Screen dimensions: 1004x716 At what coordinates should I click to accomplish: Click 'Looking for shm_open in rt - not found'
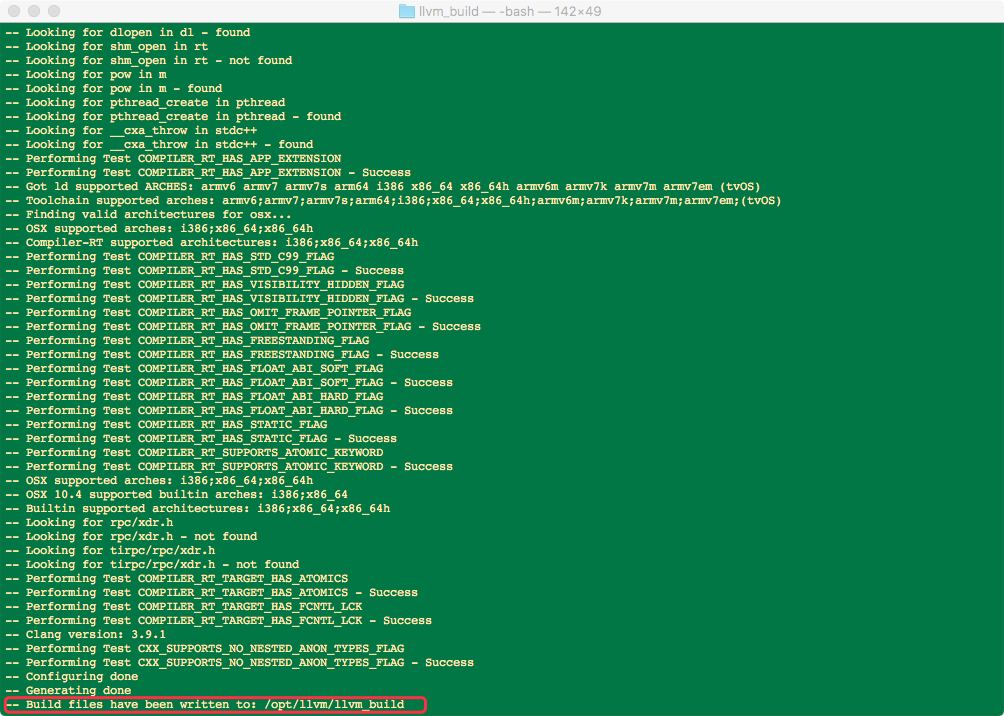pos(149,61)
